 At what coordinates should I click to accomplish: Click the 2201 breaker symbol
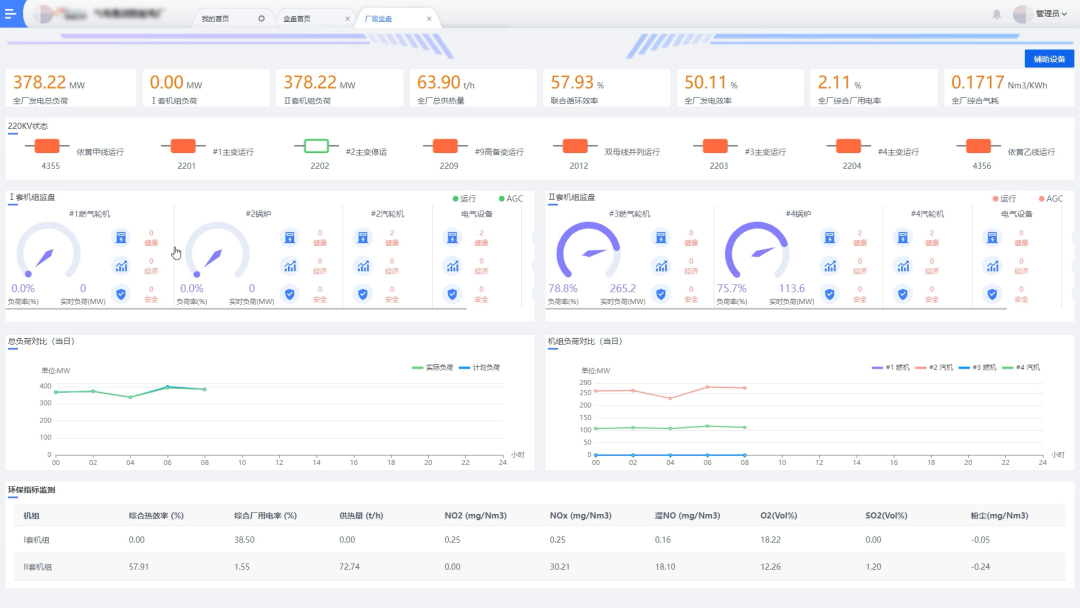pos(183,146)
